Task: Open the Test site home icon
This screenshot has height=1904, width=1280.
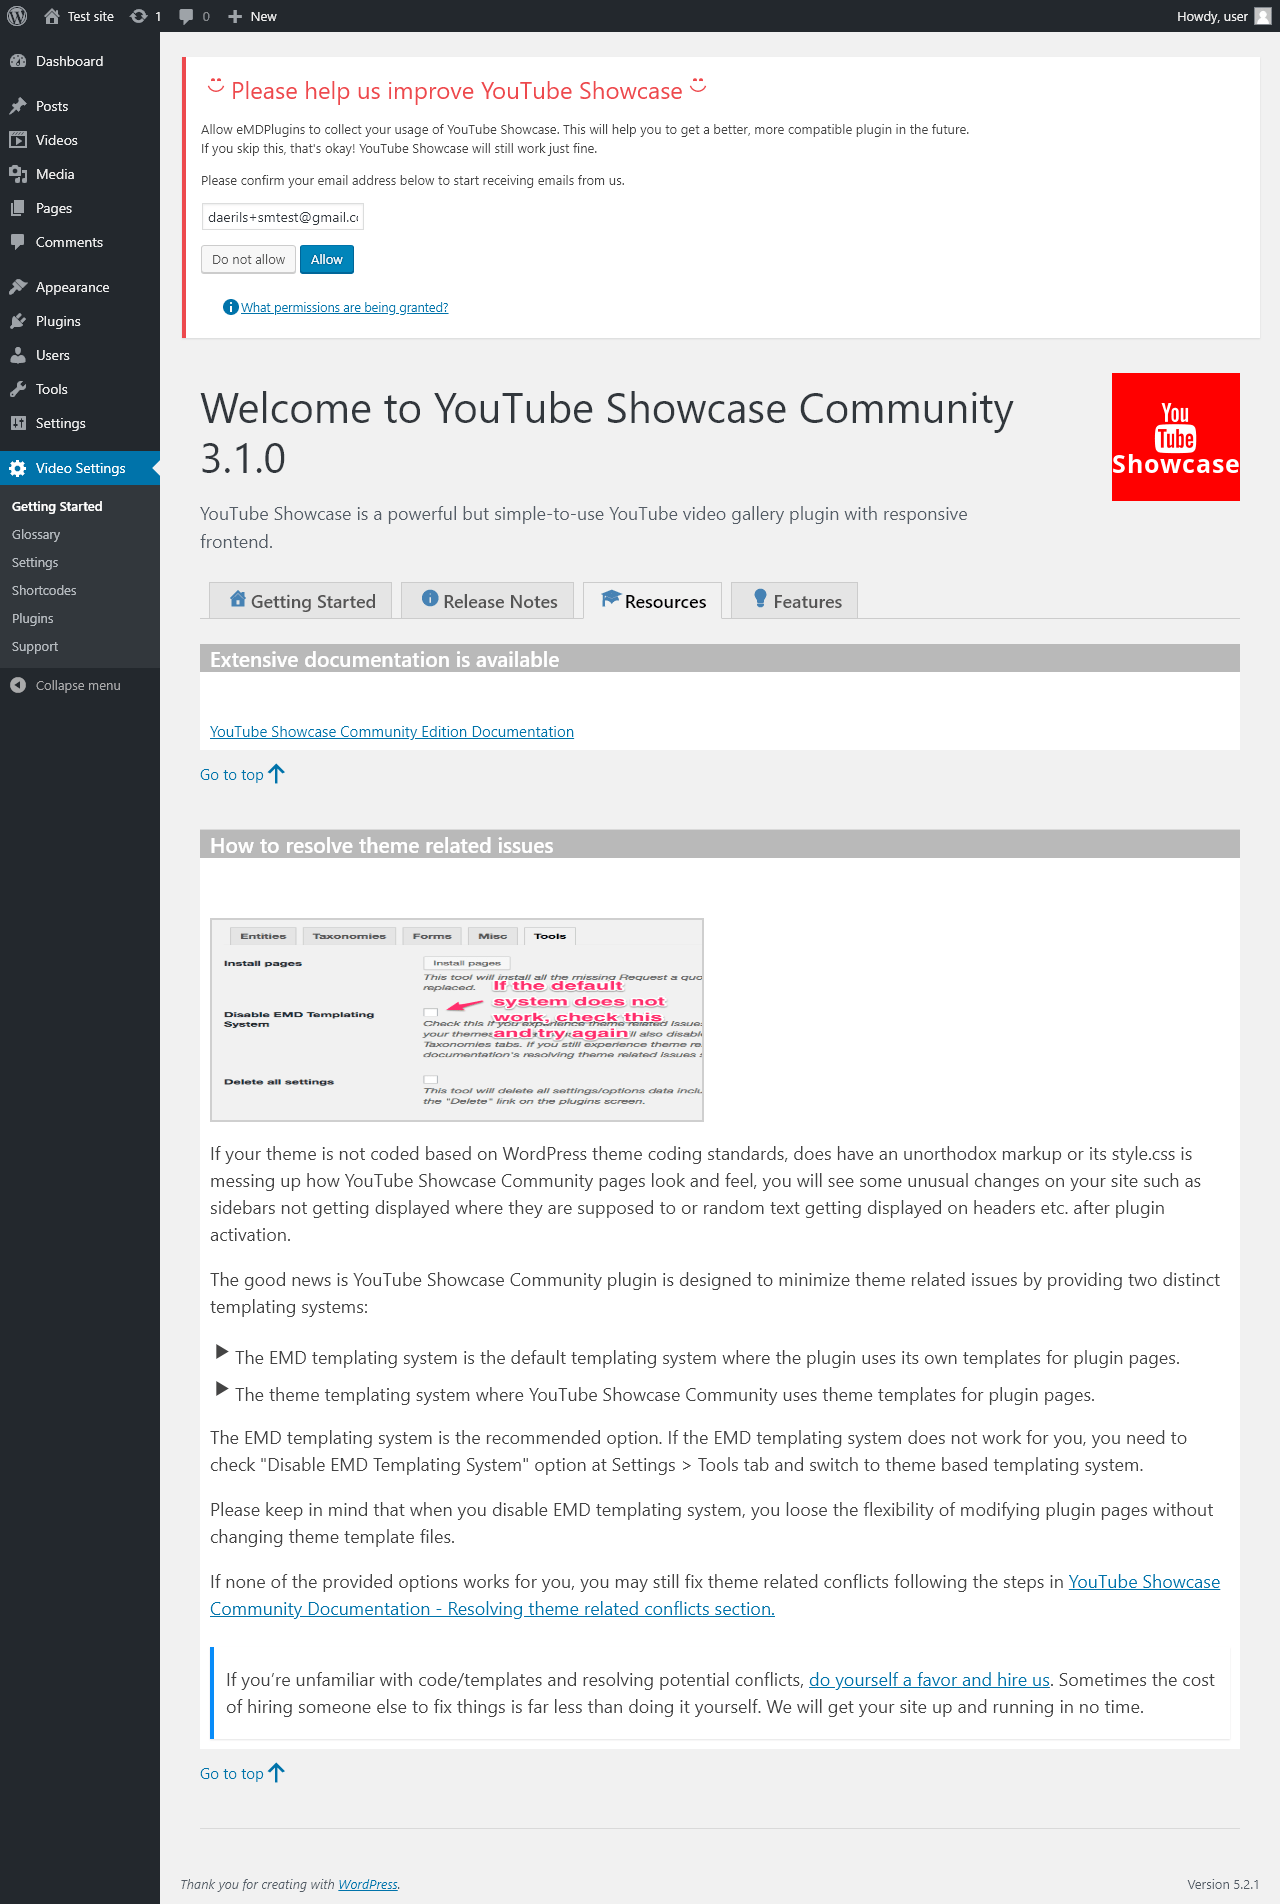Action: (52, 16)
